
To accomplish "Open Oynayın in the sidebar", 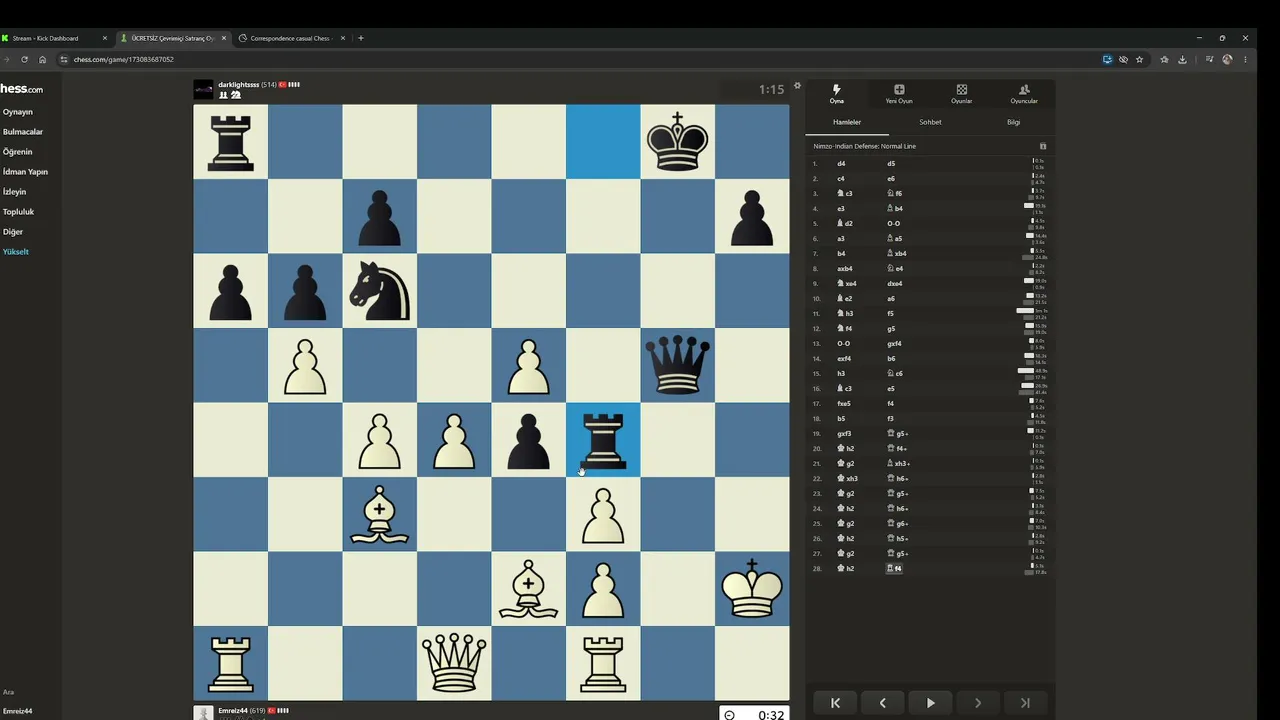I will [x=18, y=112].
